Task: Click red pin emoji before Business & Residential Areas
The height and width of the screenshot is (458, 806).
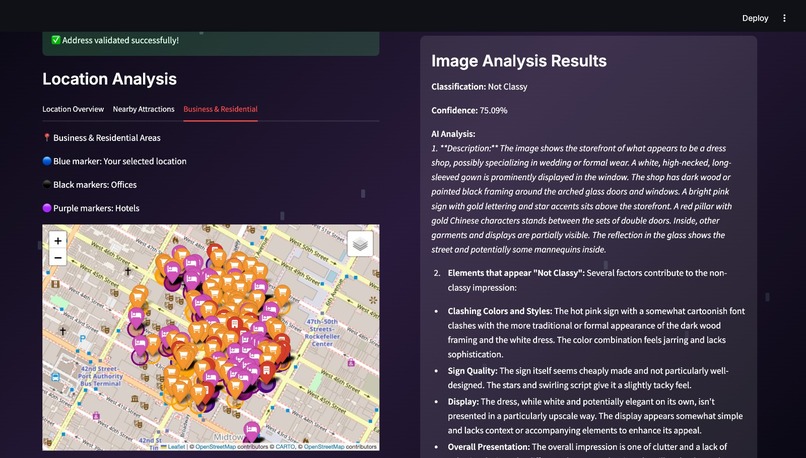Action: pyautogui.click(x=47, y=137)
